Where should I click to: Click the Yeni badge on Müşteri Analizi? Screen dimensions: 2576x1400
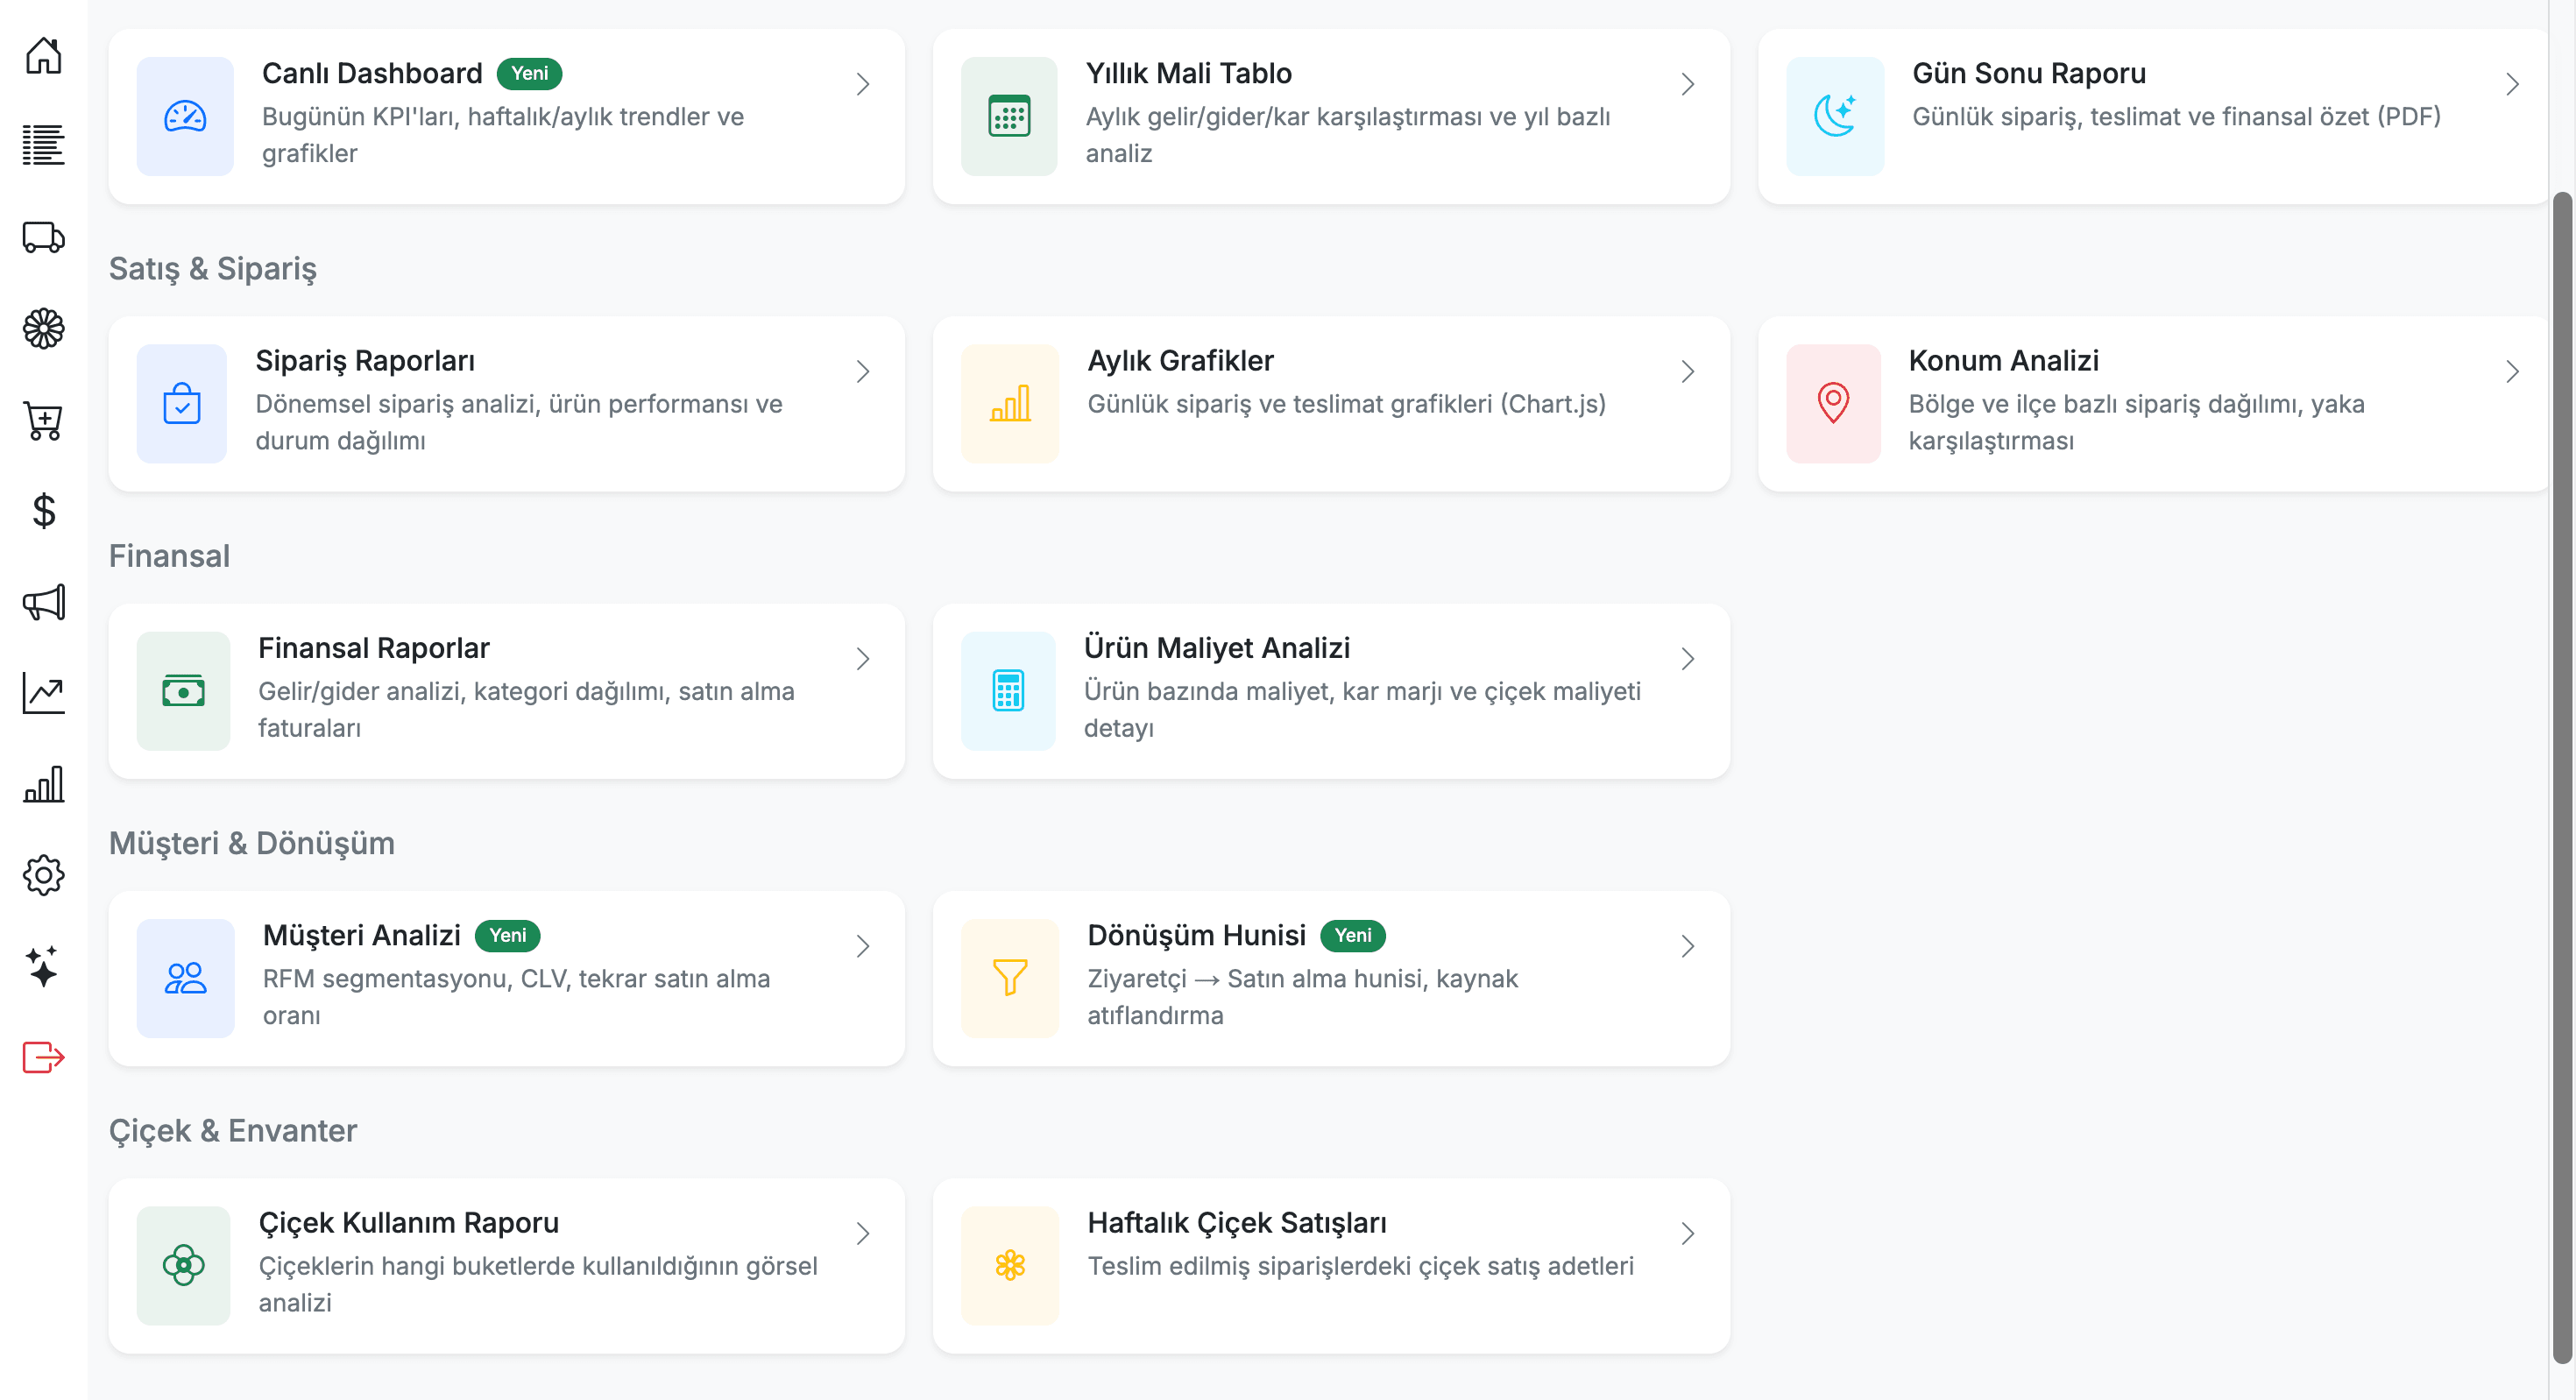point(507,935)
